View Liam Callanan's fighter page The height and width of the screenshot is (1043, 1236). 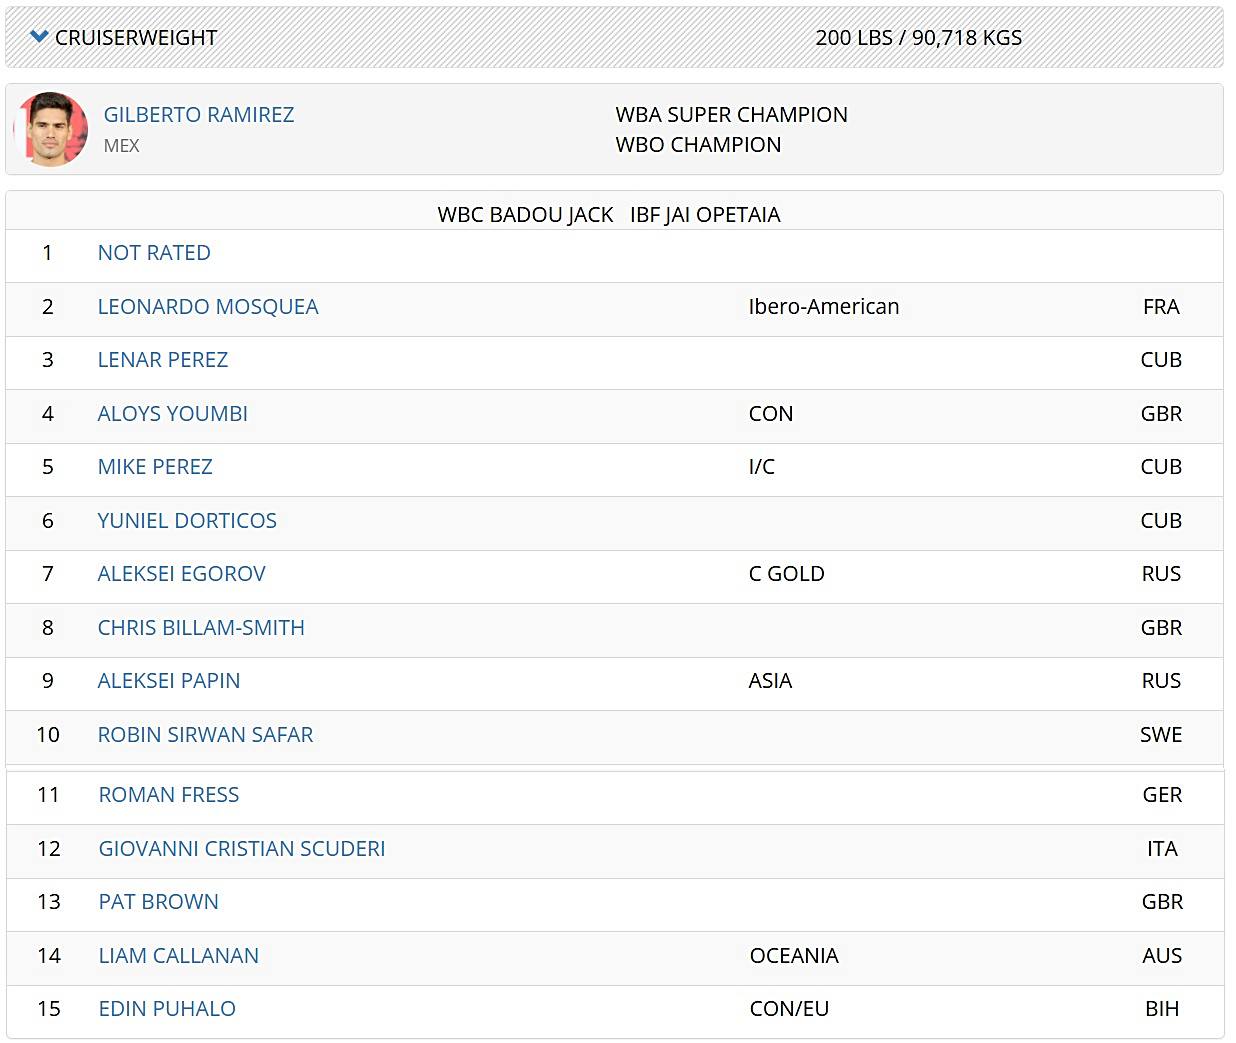(178, 956)
